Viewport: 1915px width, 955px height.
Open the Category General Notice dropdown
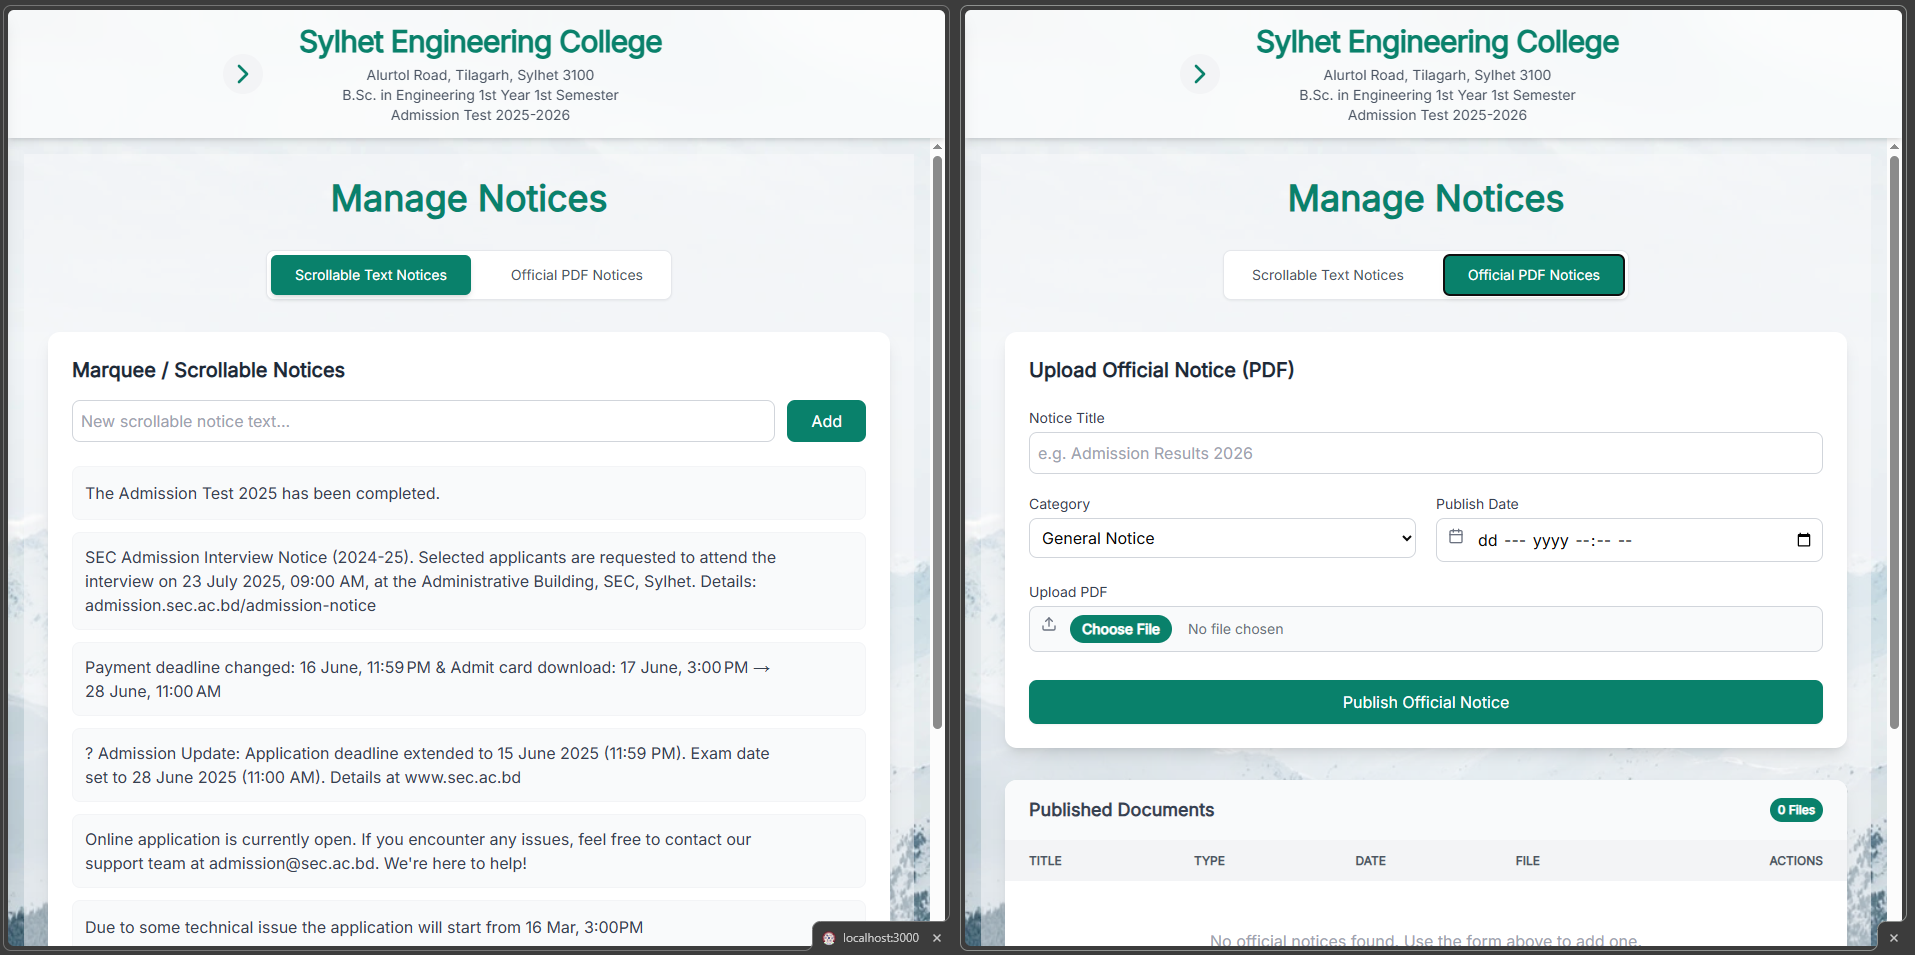pyautogui.click(x=1222, y=538)
